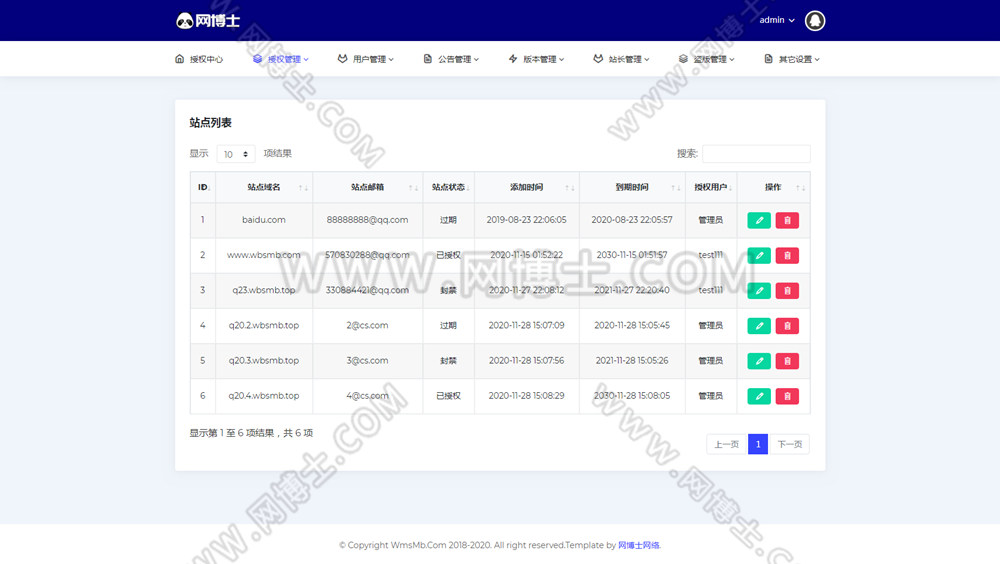Viewport: 1000px width, 564px height.
Task: Click the baidu.com domain cell
Action: coord(264,219)
